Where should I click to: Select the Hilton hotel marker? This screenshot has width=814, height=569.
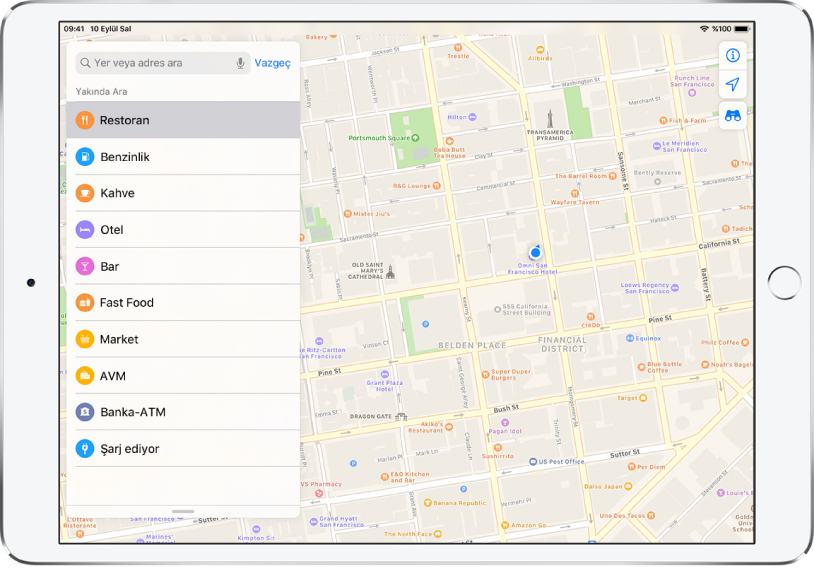472,117
